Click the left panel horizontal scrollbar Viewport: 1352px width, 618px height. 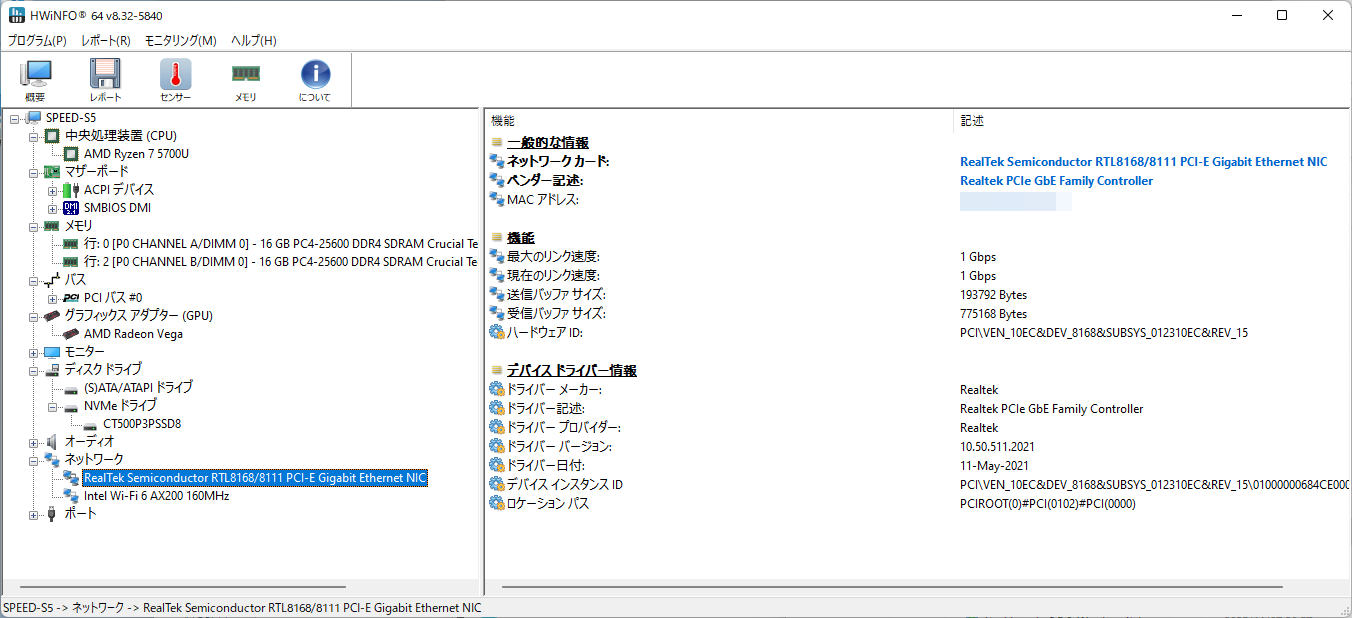182,587
